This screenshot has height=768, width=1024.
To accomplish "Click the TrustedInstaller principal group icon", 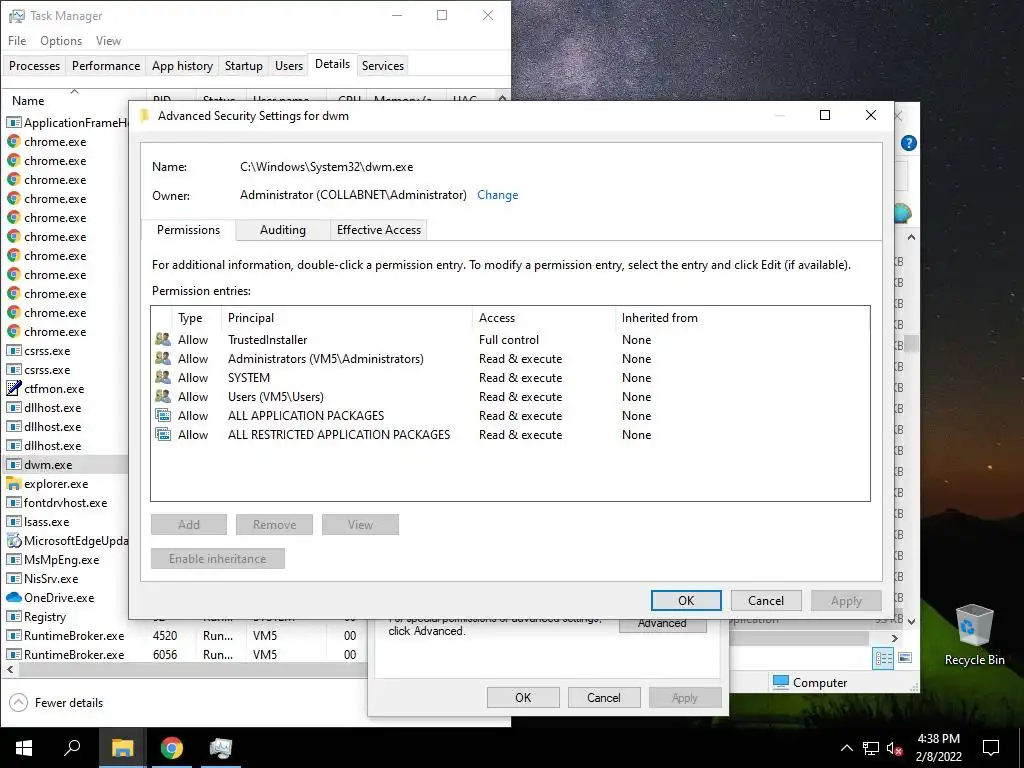I will (x=163, y=340).
